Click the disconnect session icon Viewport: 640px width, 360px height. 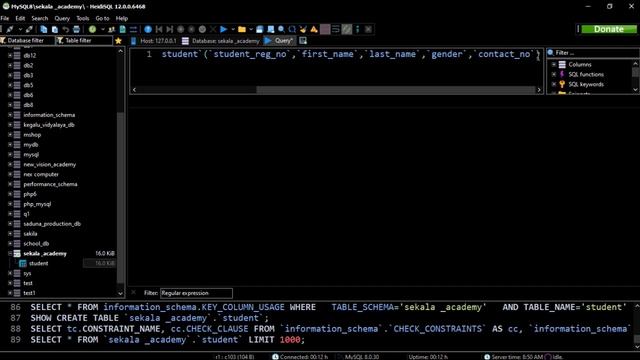click(29, 29)
